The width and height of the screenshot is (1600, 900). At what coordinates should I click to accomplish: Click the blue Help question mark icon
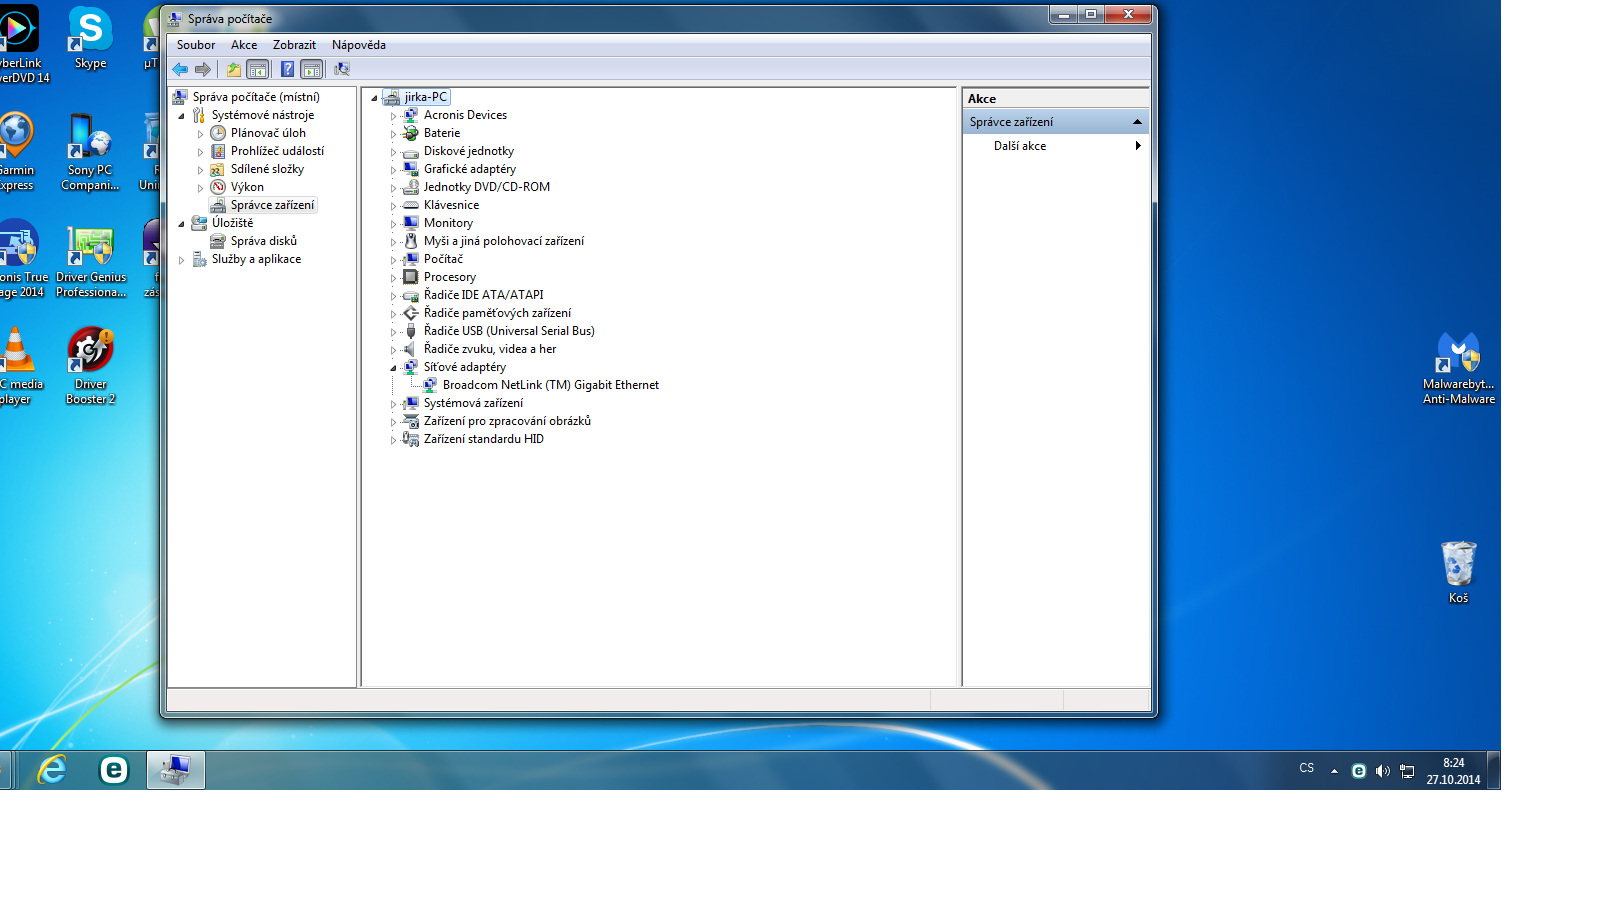pyautogui.click(x=287, y=69)
